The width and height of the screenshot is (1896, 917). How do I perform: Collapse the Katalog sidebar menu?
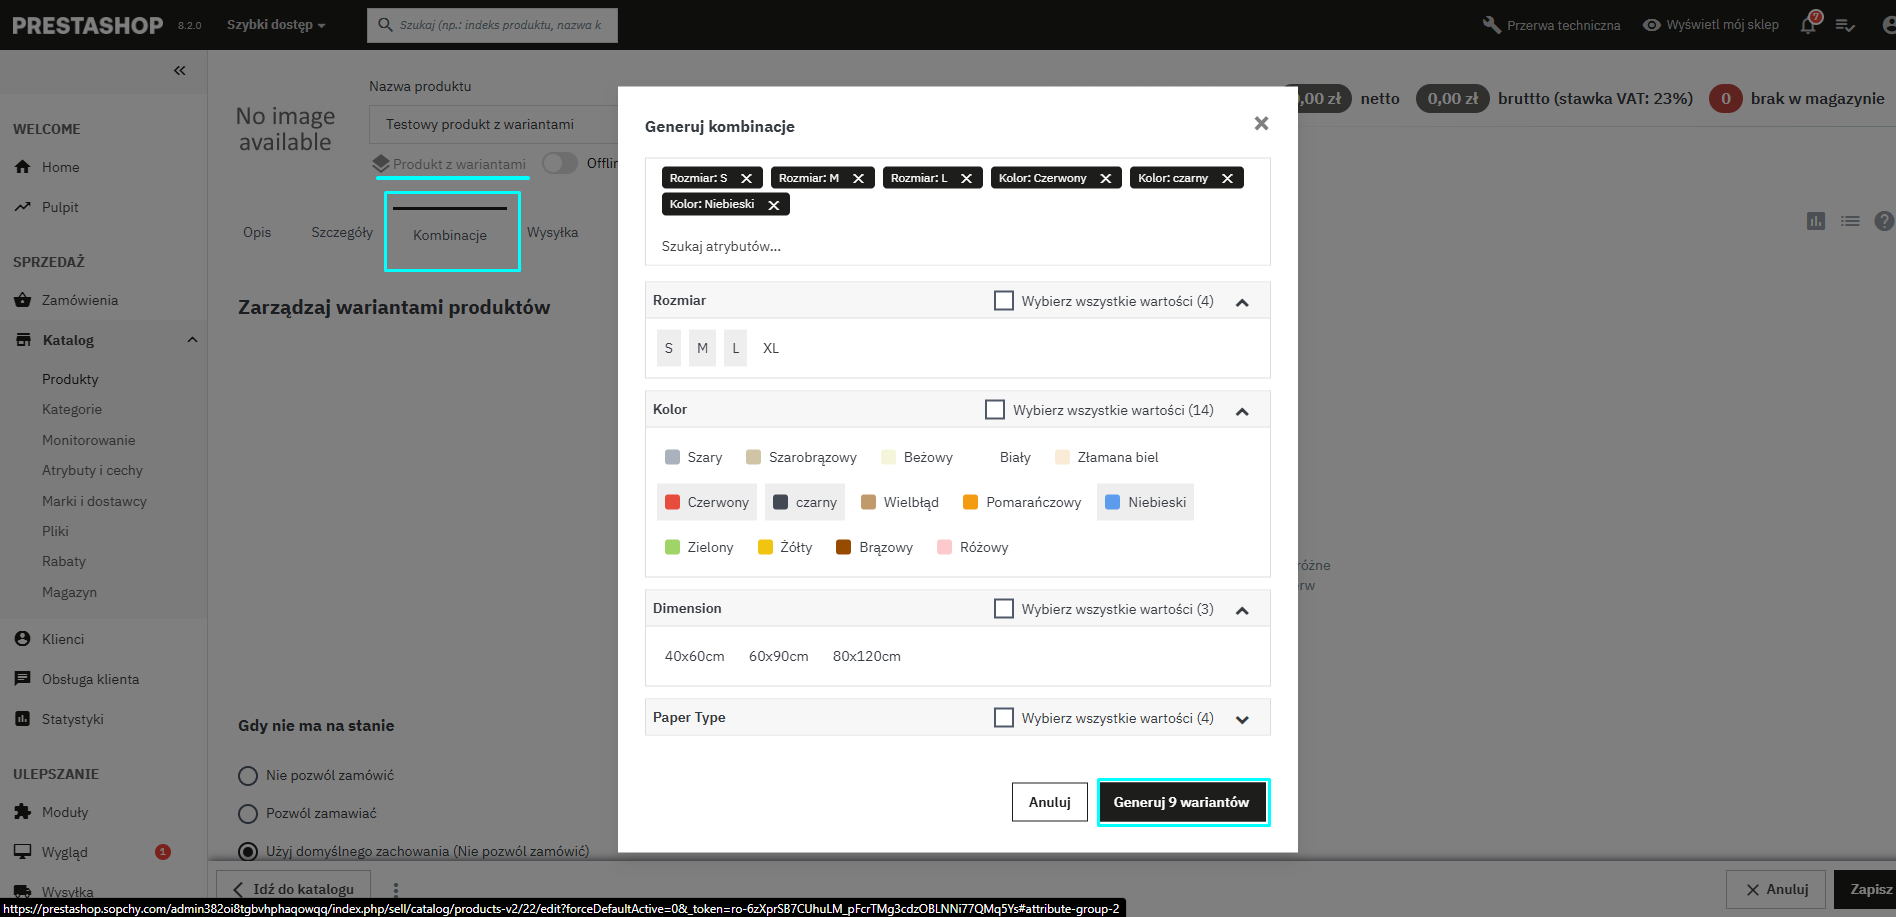point(192,340)
